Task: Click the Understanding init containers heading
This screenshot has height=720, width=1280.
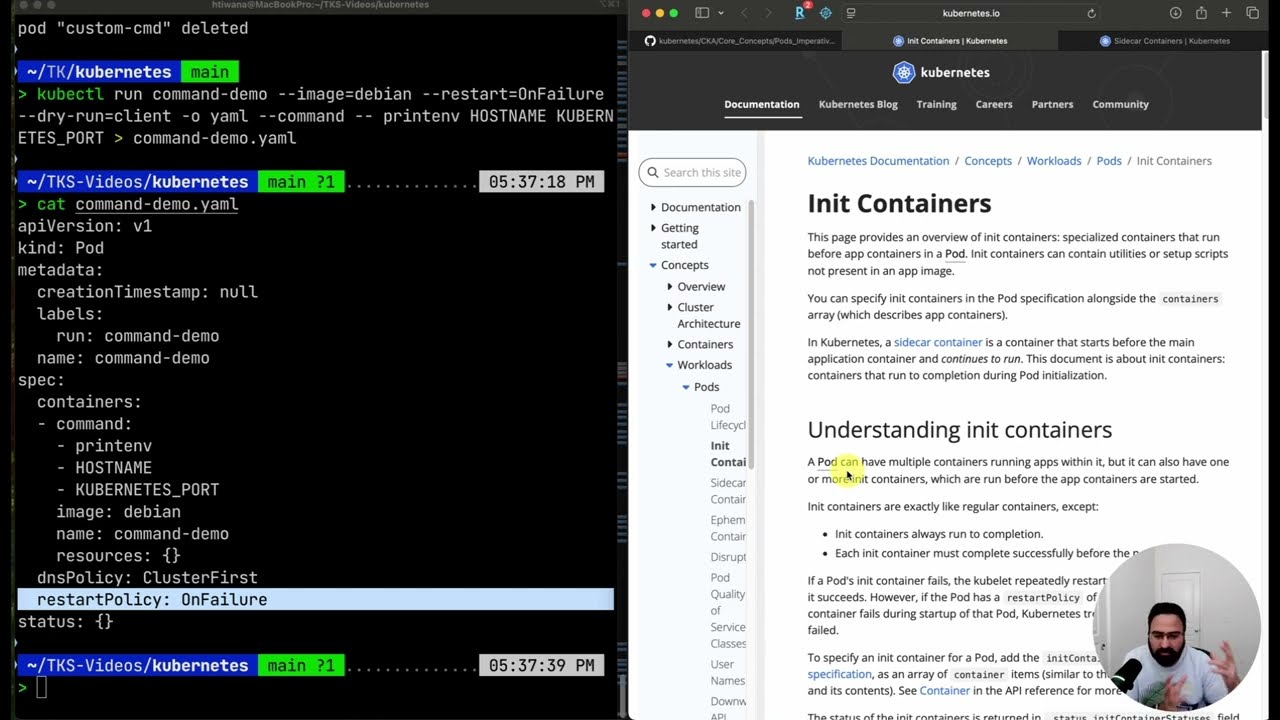Action: point(959,430)
